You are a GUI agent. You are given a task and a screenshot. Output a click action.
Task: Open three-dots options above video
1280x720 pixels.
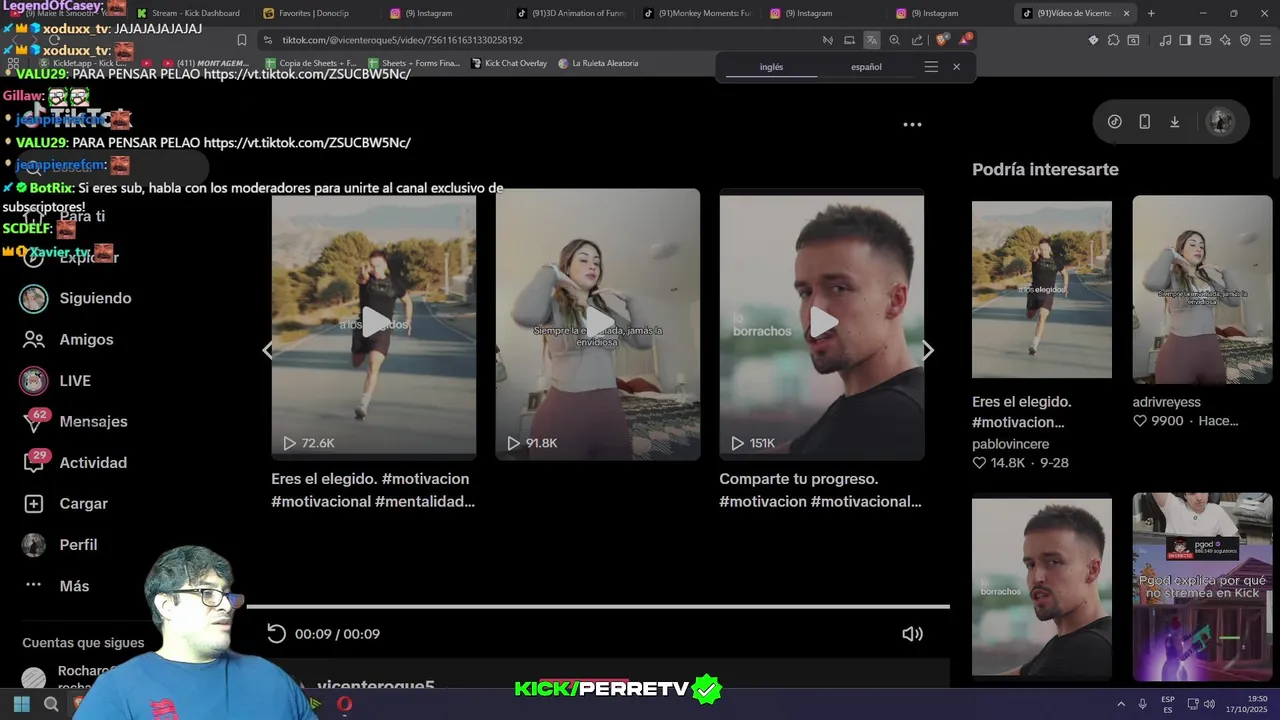[x=912, y=125]
